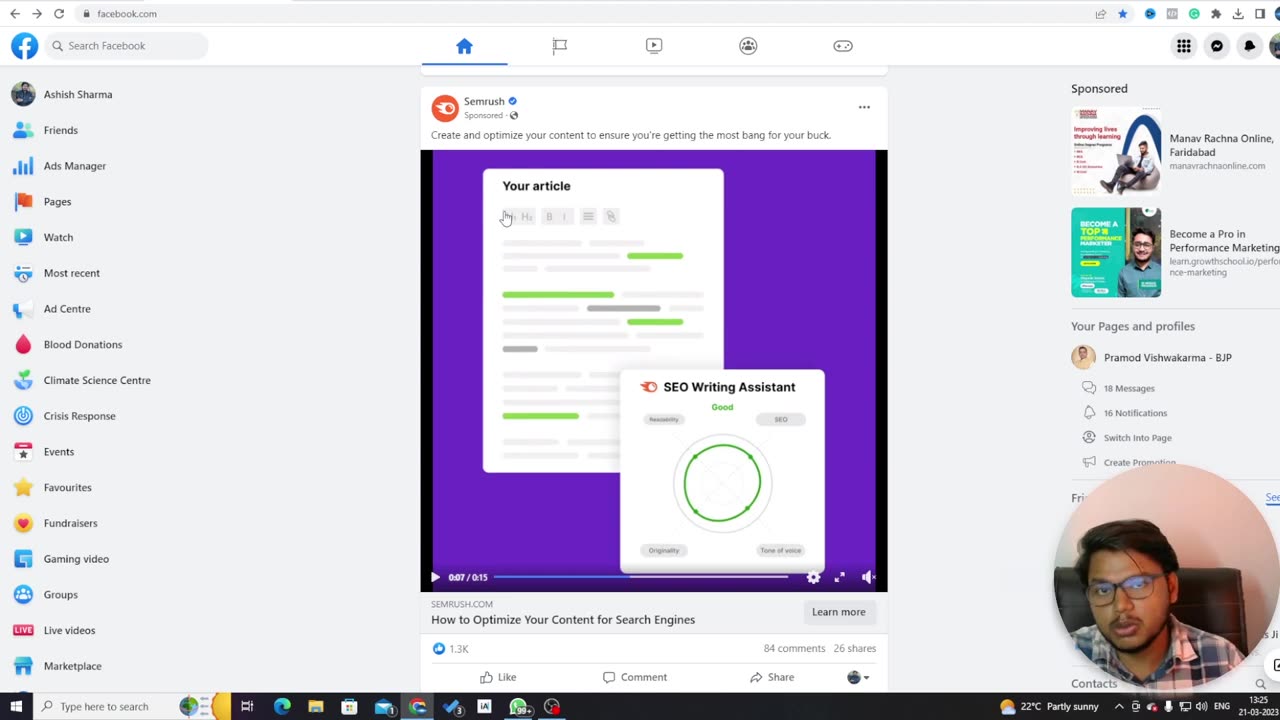Open Manav Rachna Online sponsored ad

click(x=1175, y=152)
